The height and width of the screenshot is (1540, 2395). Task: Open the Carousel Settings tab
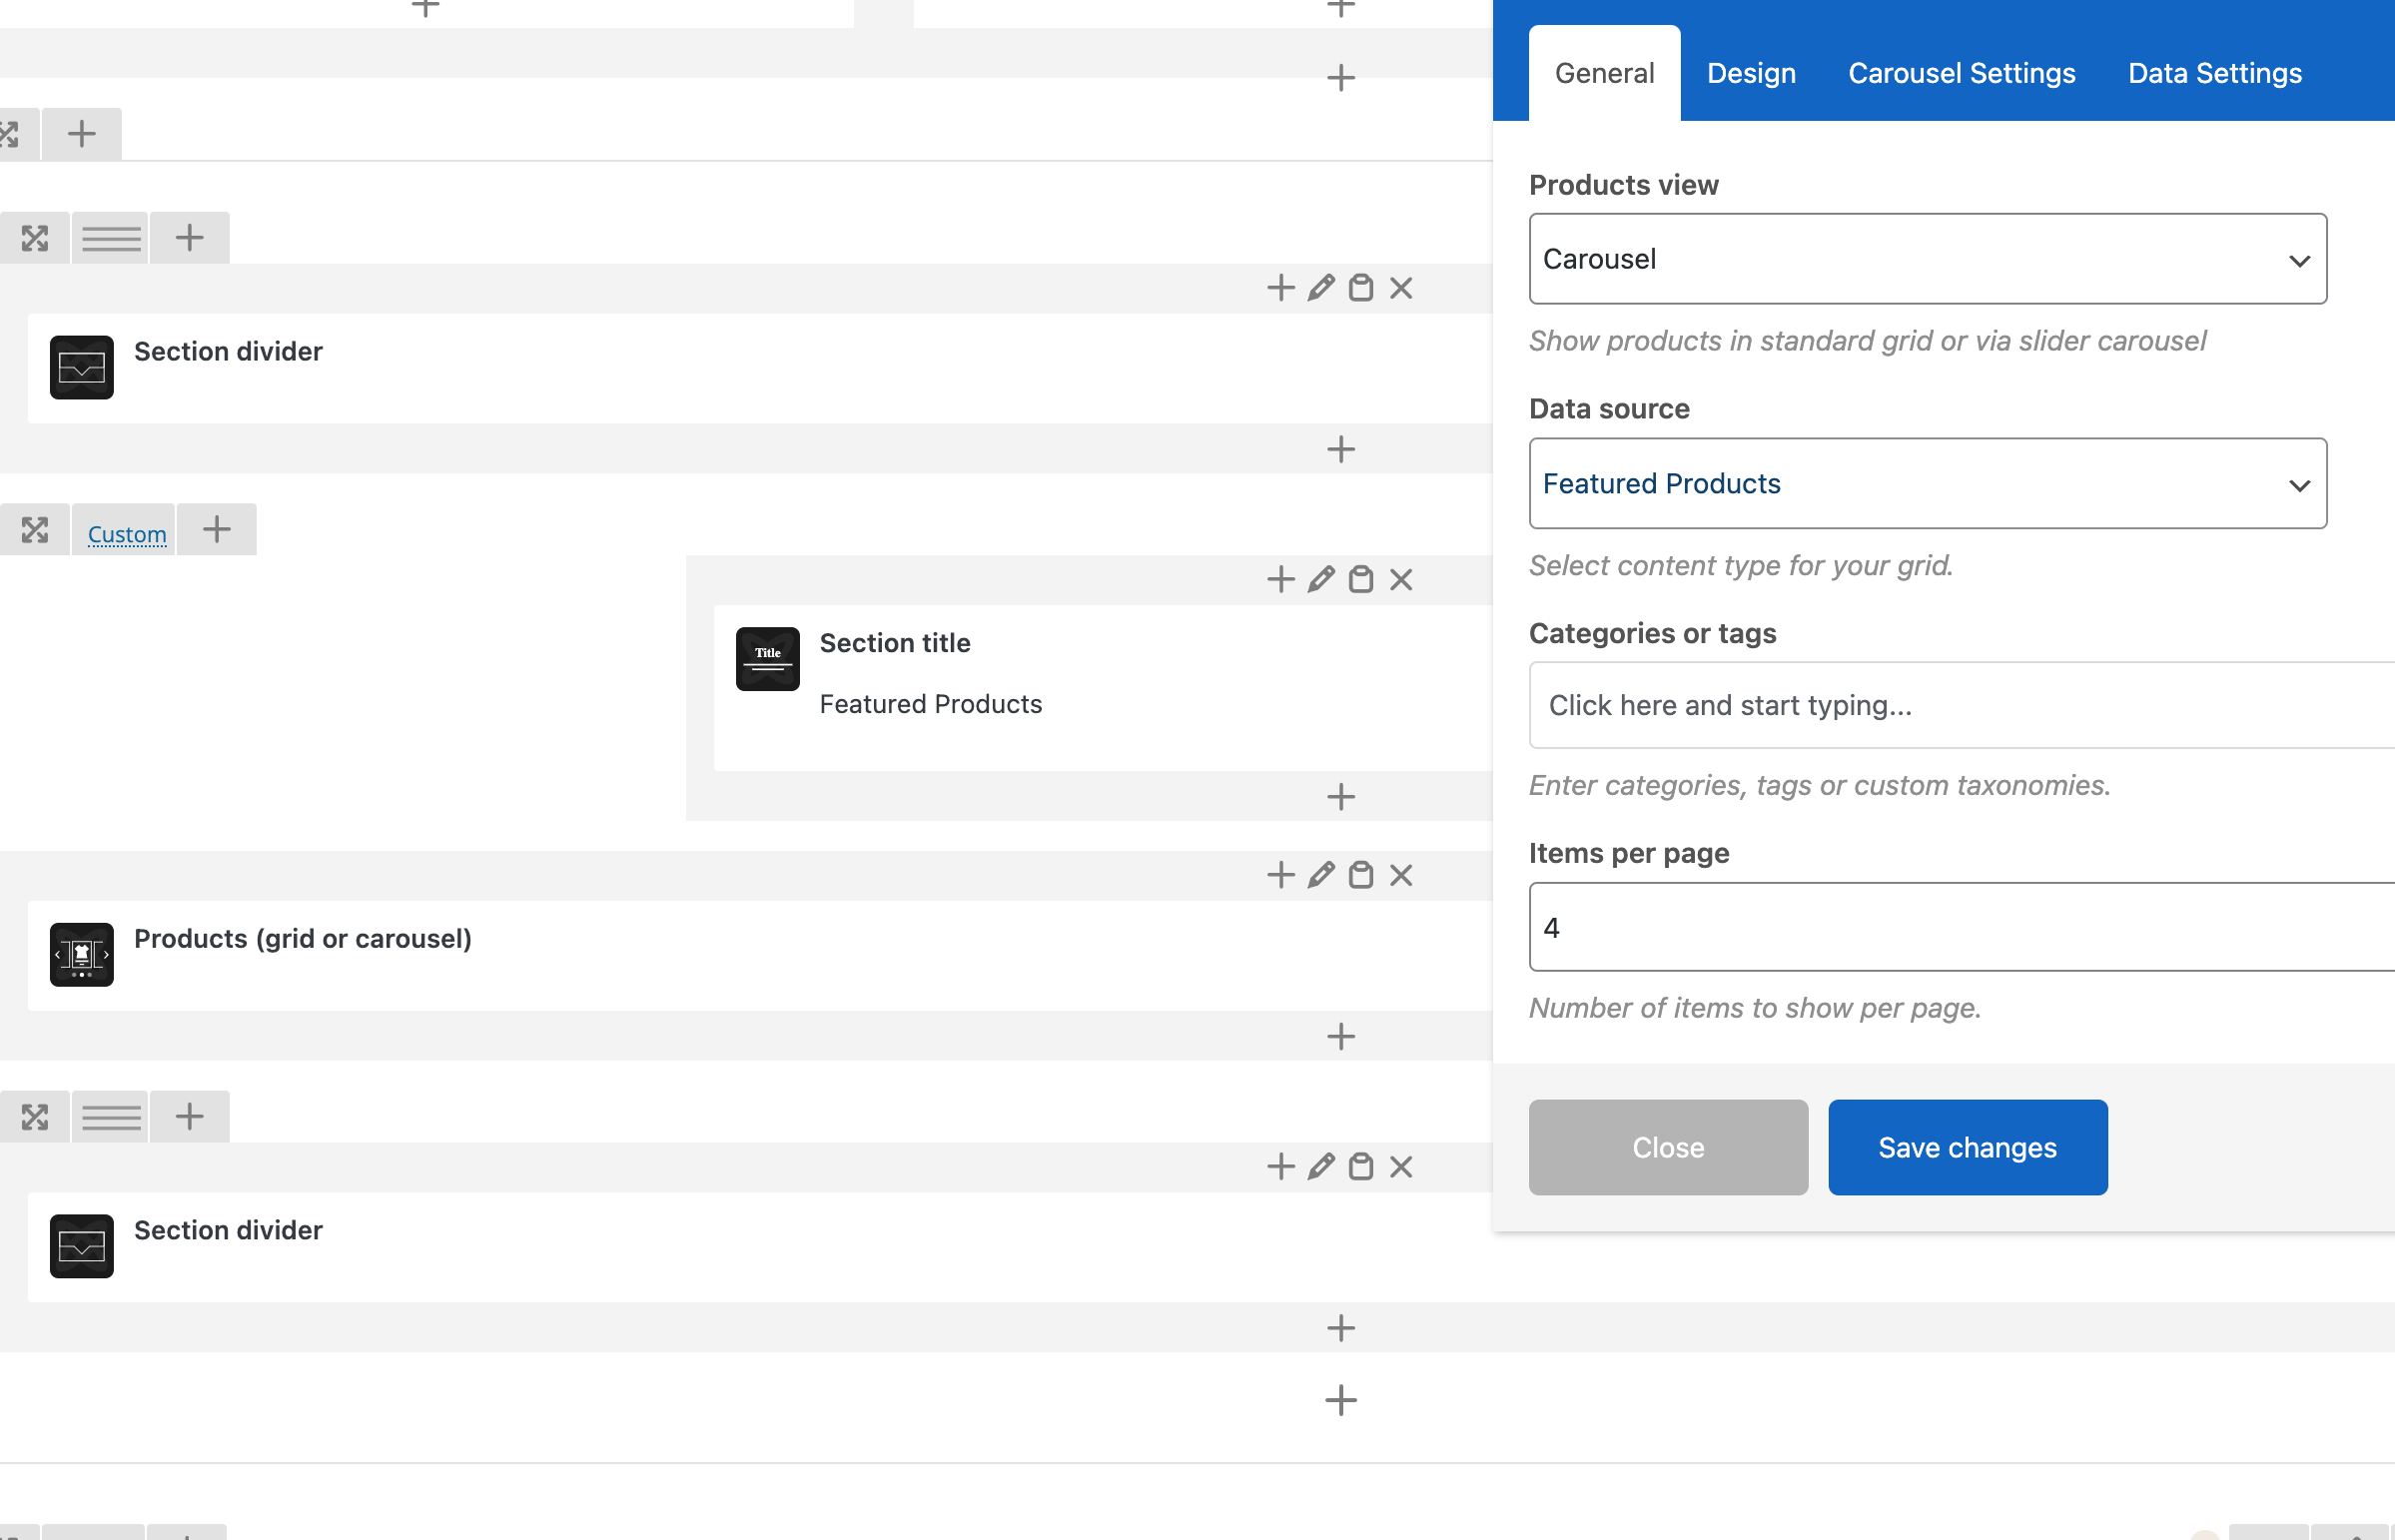pos(1961,73)
